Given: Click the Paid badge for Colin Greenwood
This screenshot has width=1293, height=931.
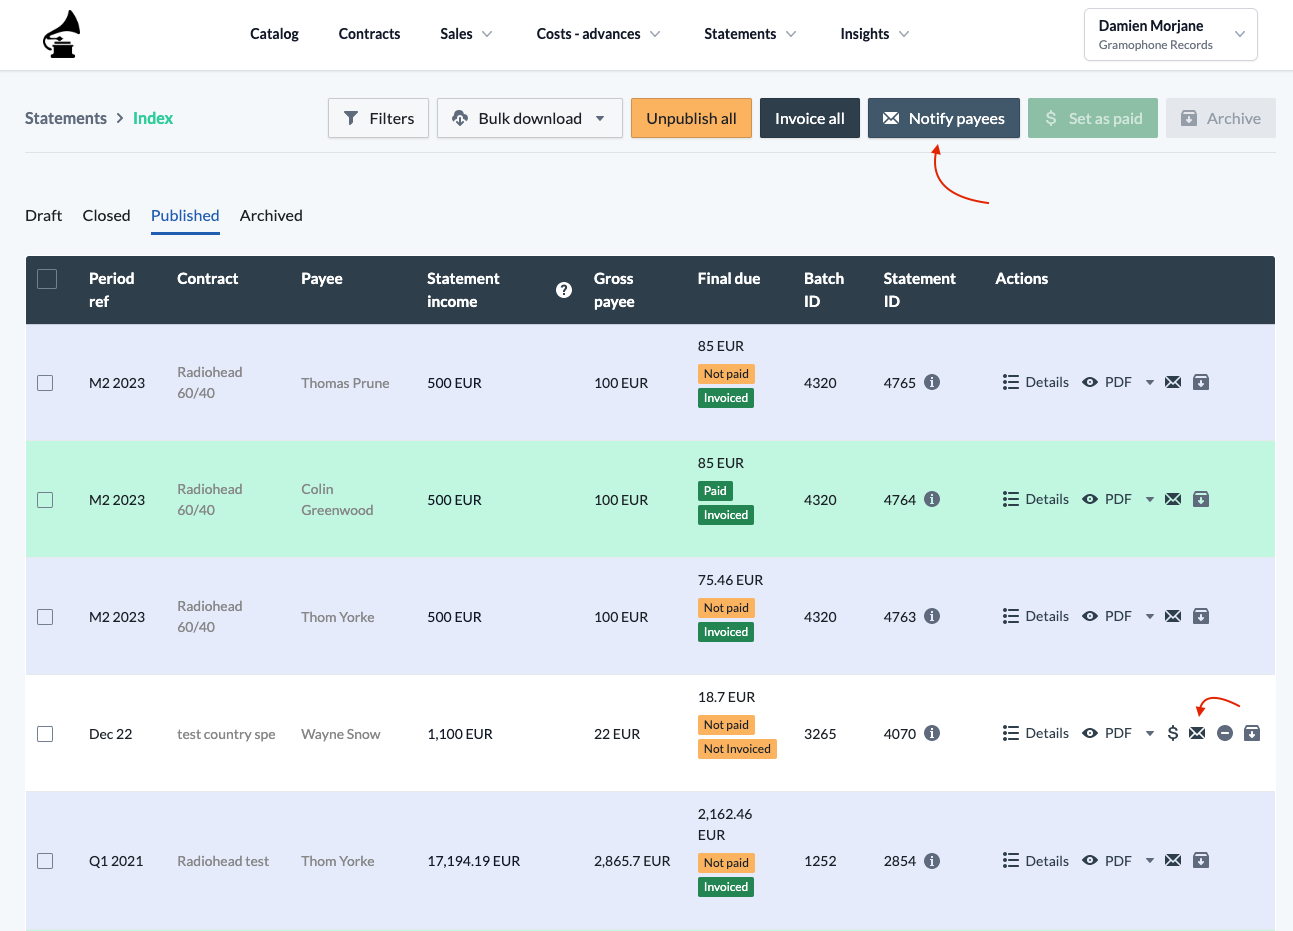Looking at the screenshot, I should [715, 491].
